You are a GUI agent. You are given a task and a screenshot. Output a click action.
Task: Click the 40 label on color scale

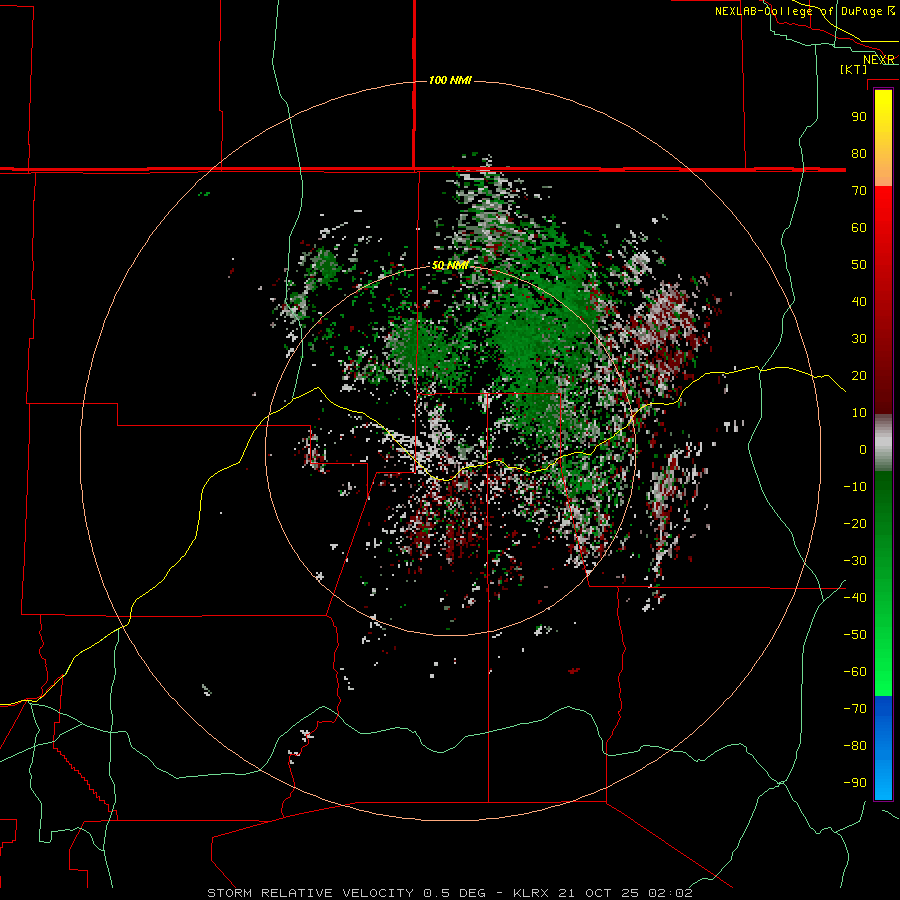pyautogui.click(x=859, y=301)
